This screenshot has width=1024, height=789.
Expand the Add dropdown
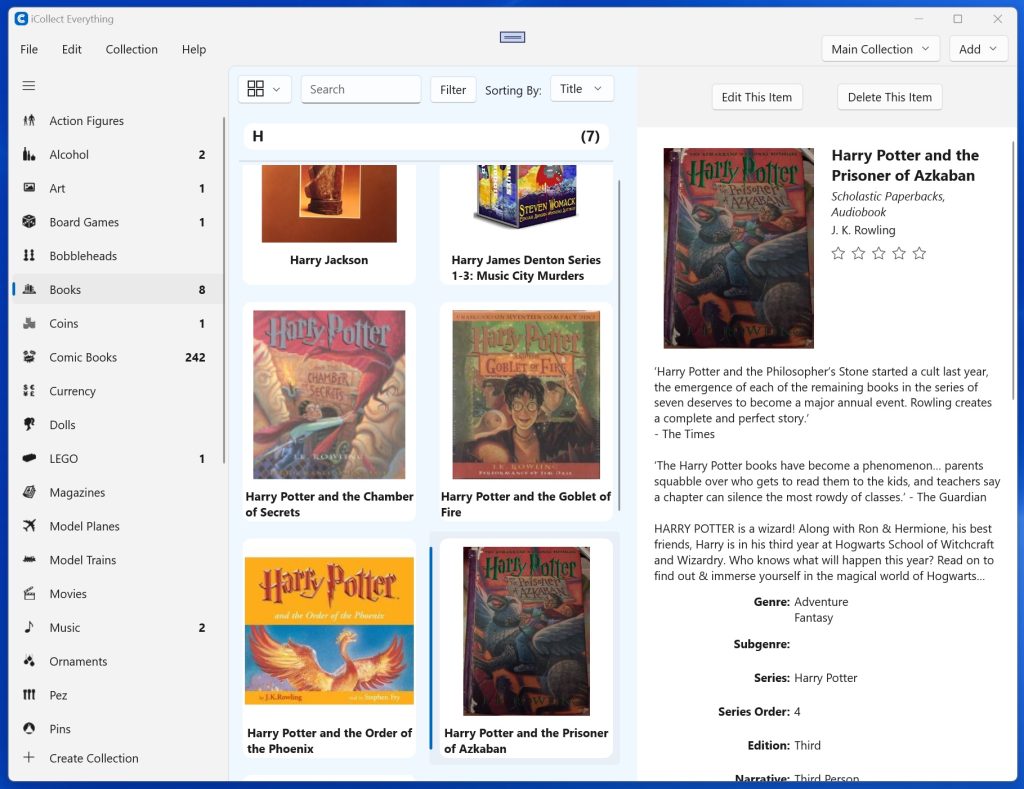[977, 48]
